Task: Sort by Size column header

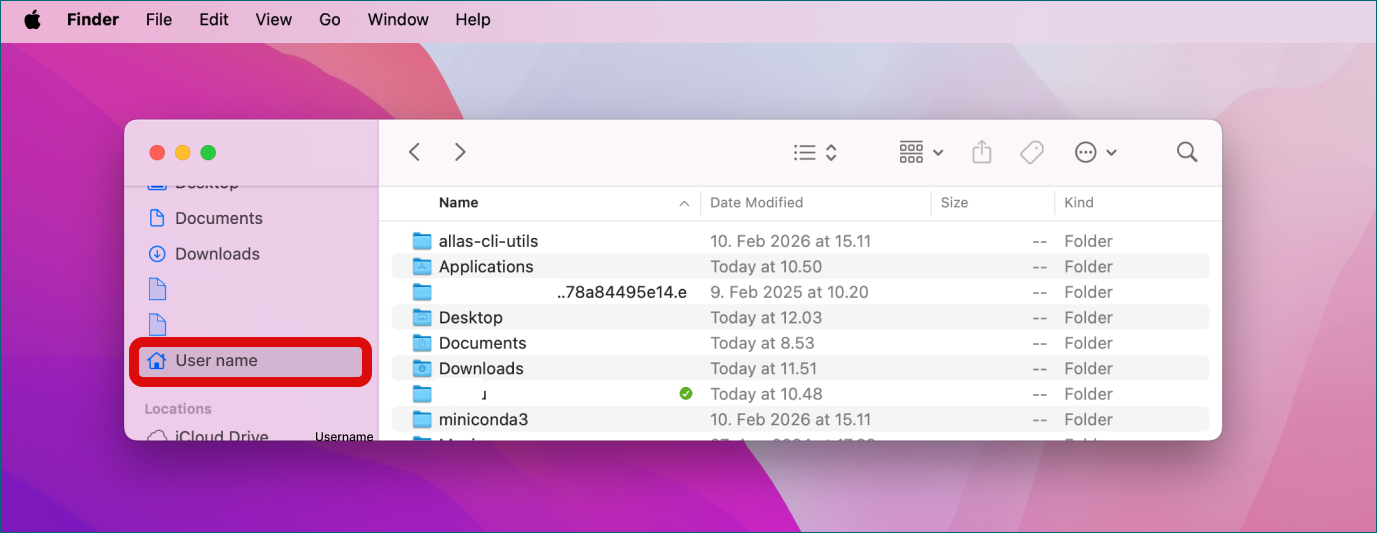Action: [955, 203]
